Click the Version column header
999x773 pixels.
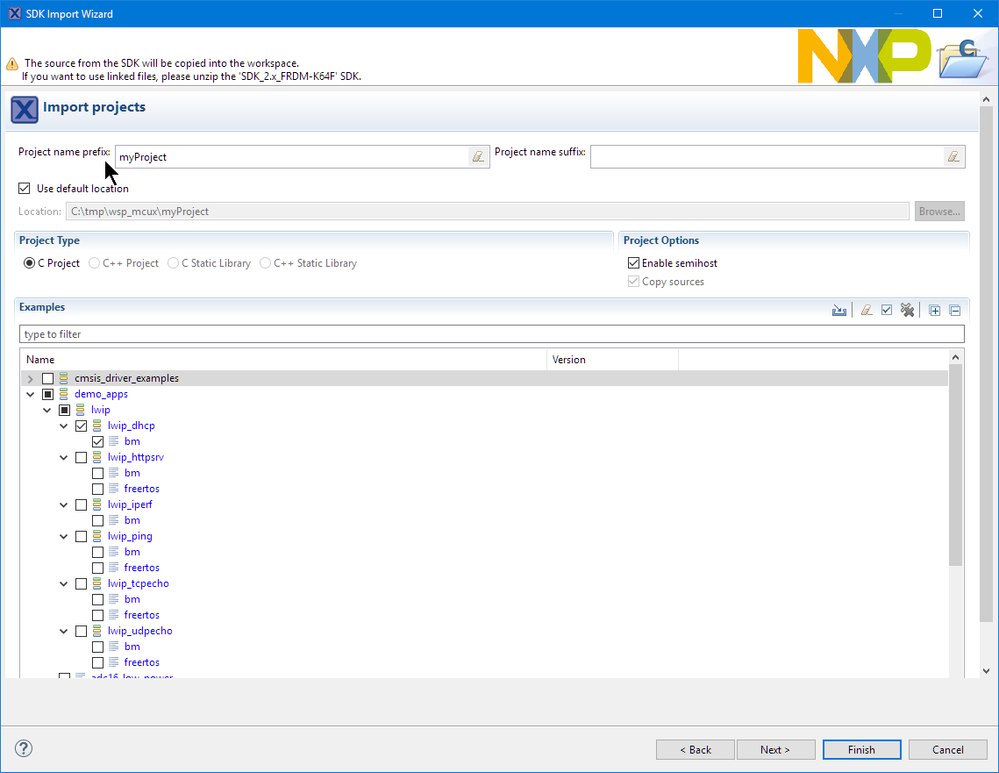[613, 359]
